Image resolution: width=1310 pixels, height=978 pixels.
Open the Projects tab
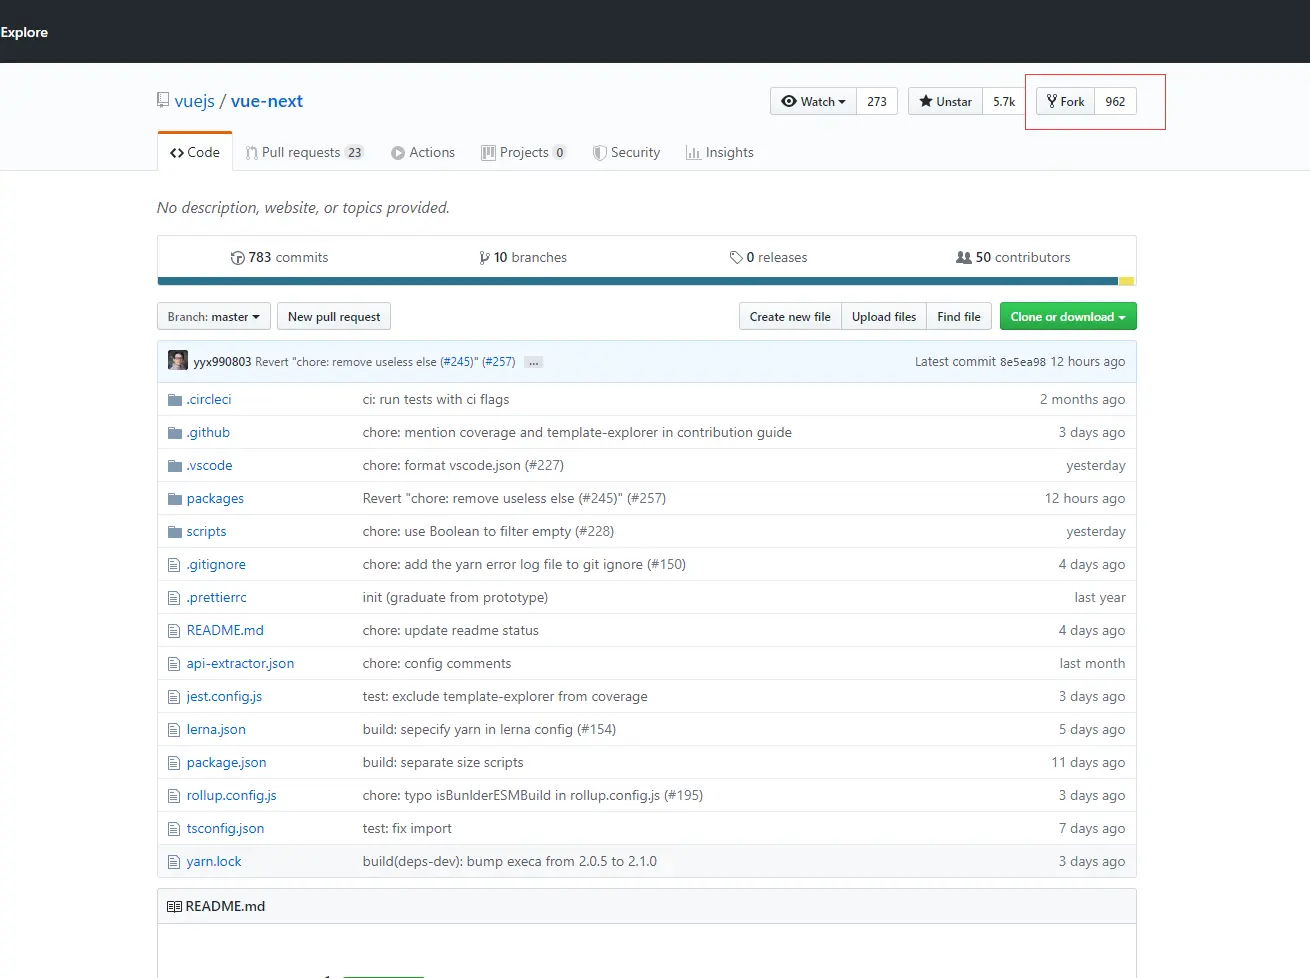[x=524, y=152]
